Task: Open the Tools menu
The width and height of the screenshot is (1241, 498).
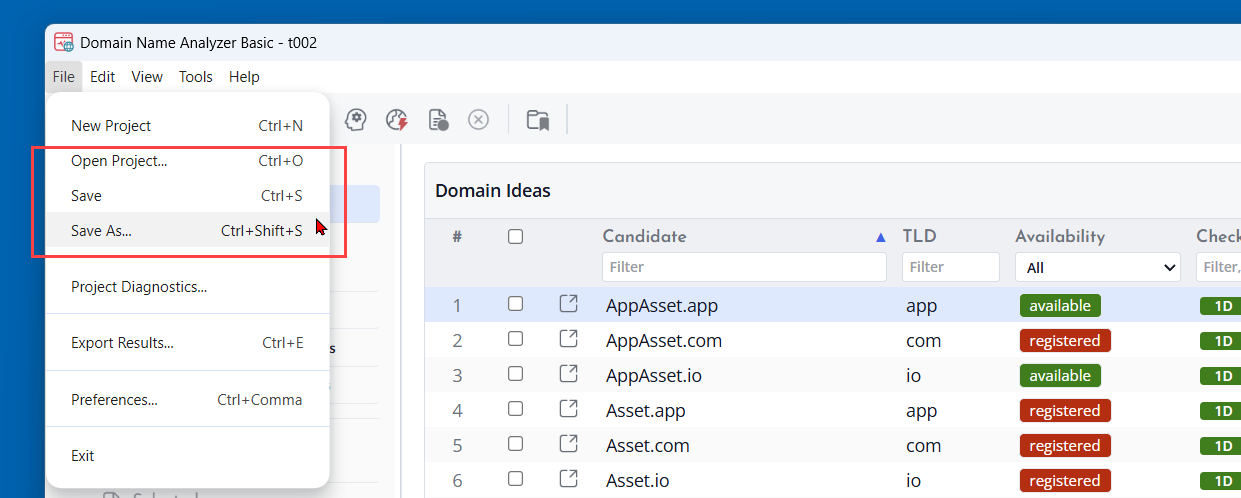Action: 196,76
